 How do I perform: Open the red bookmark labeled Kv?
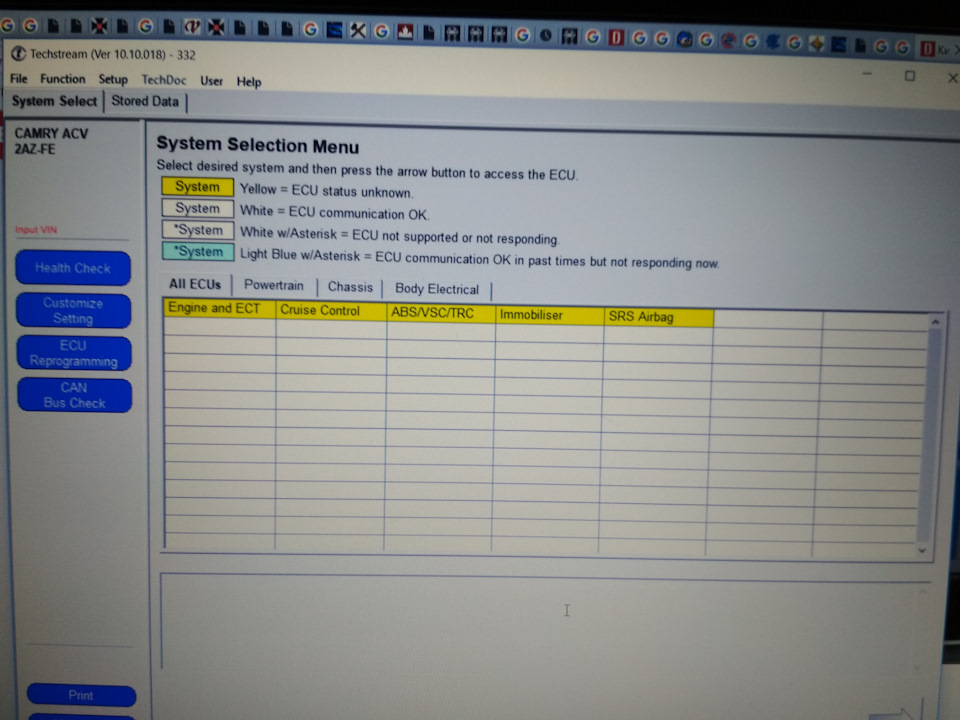tap(936, 48)
